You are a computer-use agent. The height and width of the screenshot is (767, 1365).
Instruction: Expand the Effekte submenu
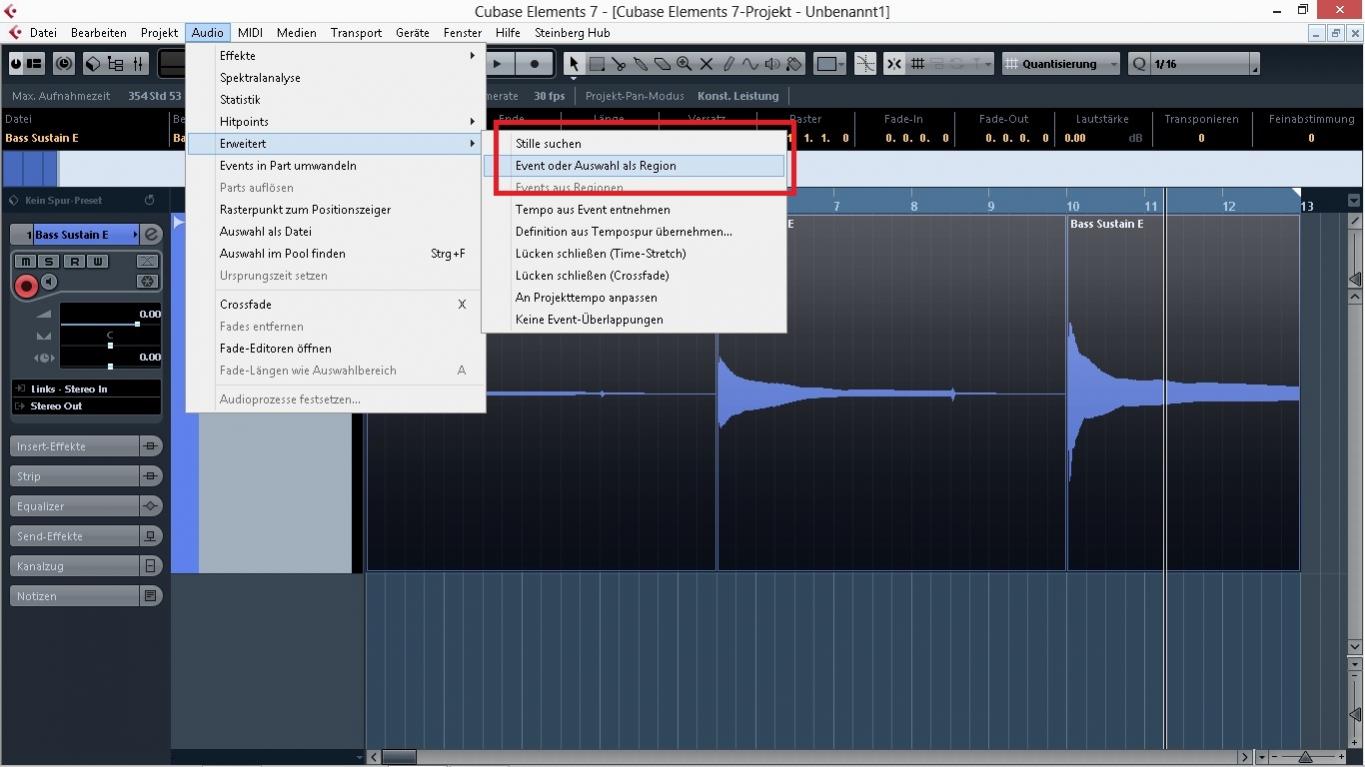(337, 56)
